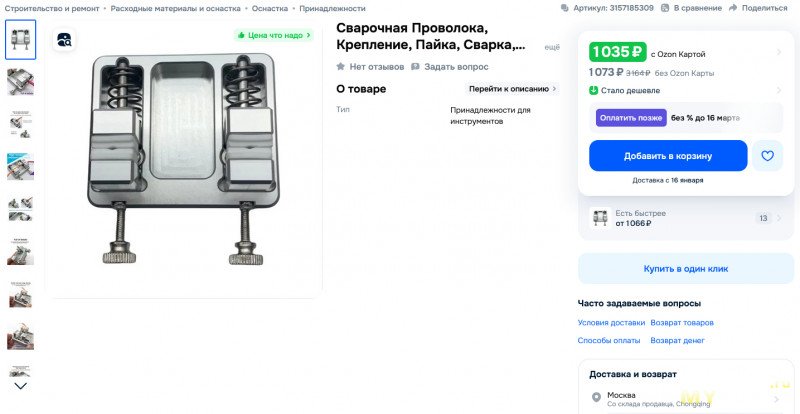Open 'Оснастка' breadcrumb category

(269, 8)
